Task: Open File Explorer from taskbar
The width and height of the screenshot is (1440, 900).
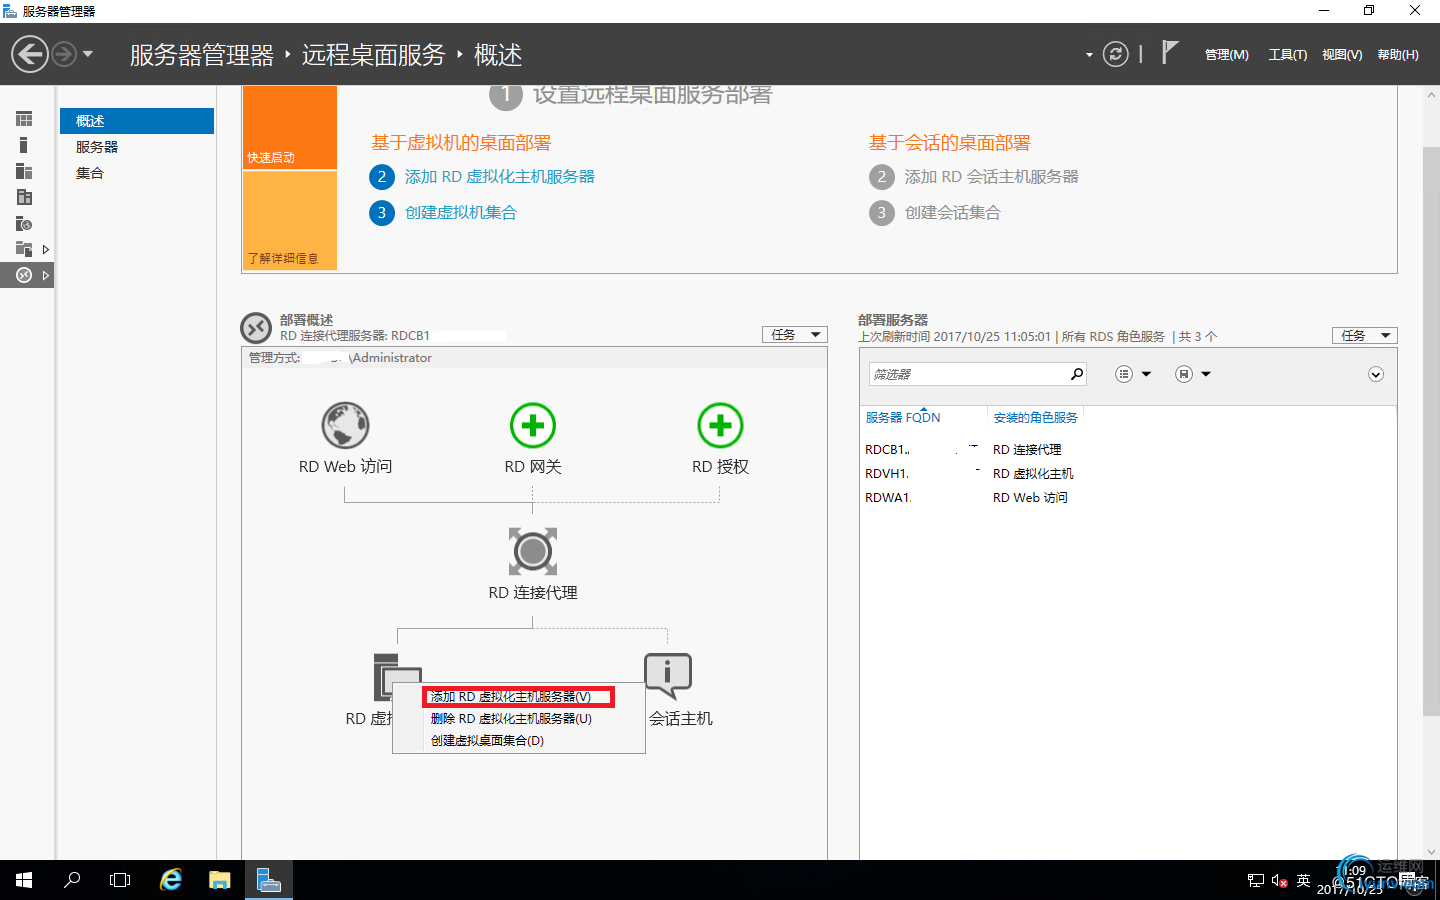Action: [x=220, y=880]
